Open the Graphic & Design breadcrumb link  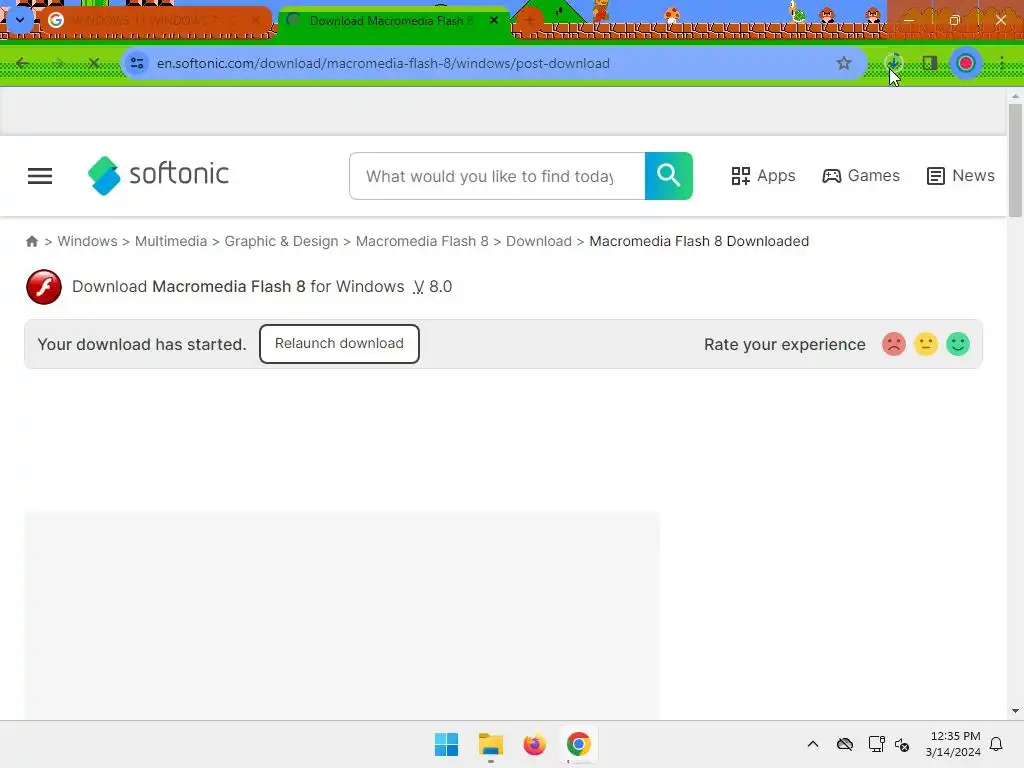click(x=281, y=241)
